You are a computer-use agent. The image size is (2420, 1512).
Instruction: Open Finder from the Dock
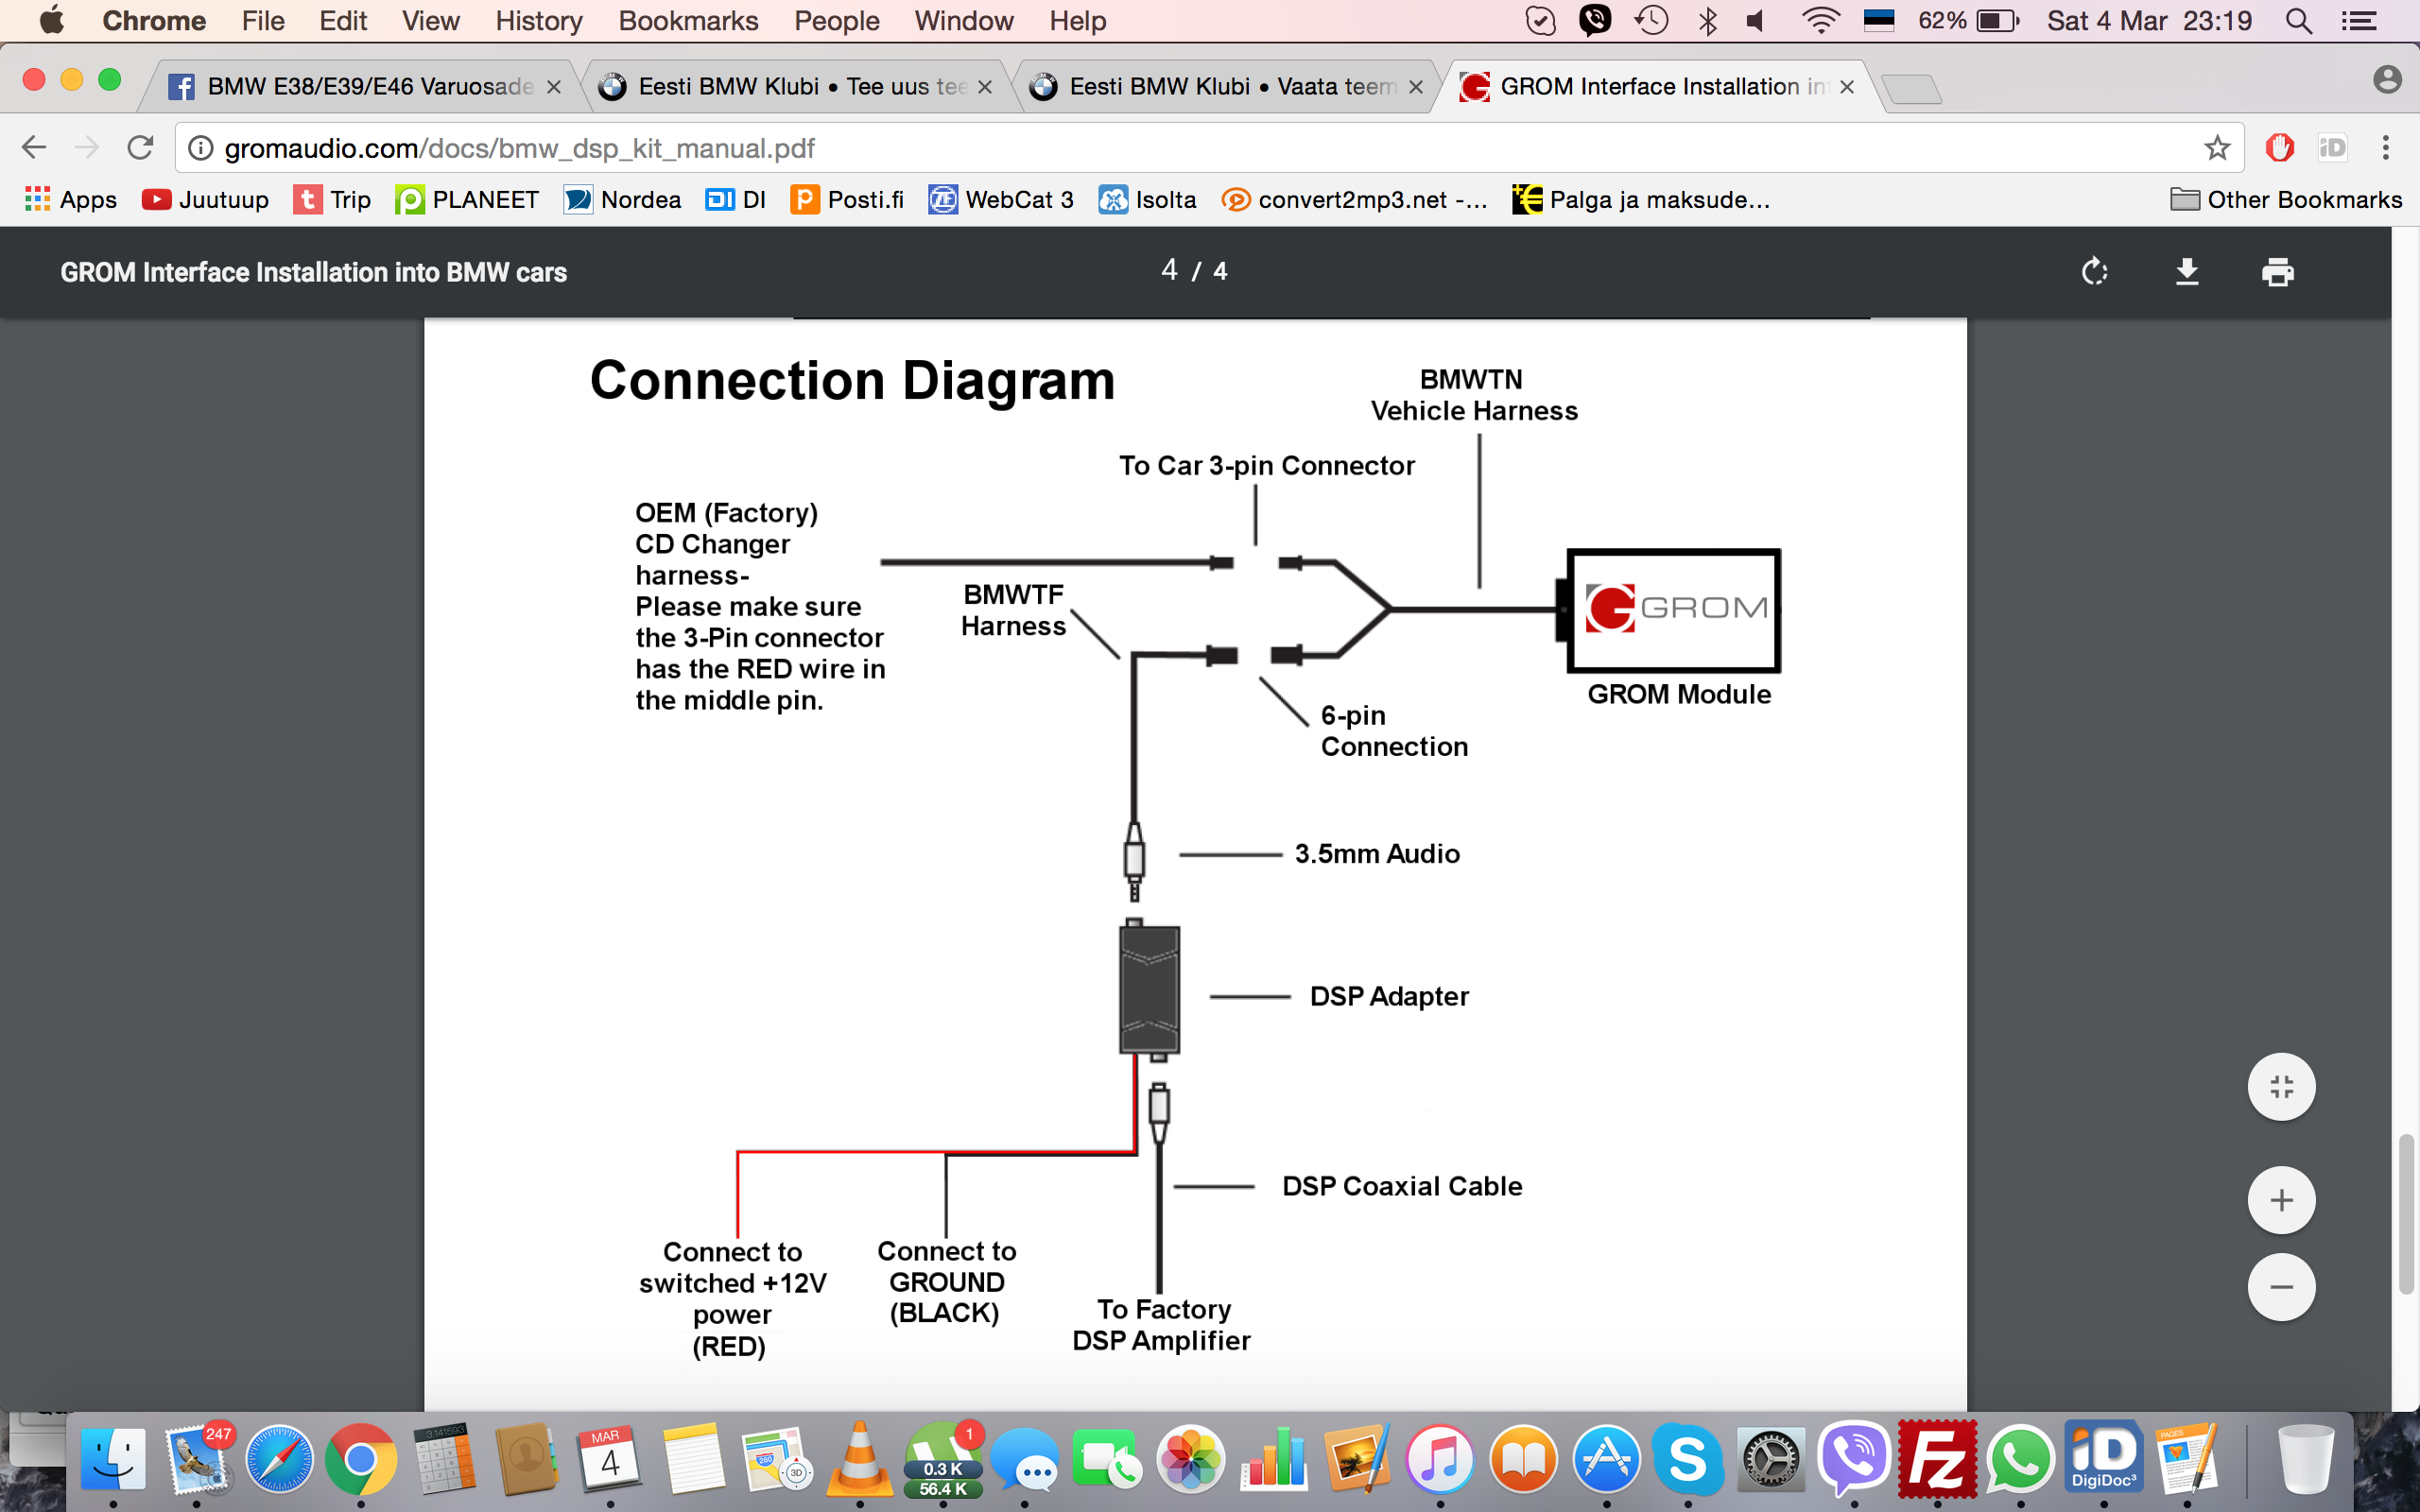pyautogui.click(x=112, y=1460)
